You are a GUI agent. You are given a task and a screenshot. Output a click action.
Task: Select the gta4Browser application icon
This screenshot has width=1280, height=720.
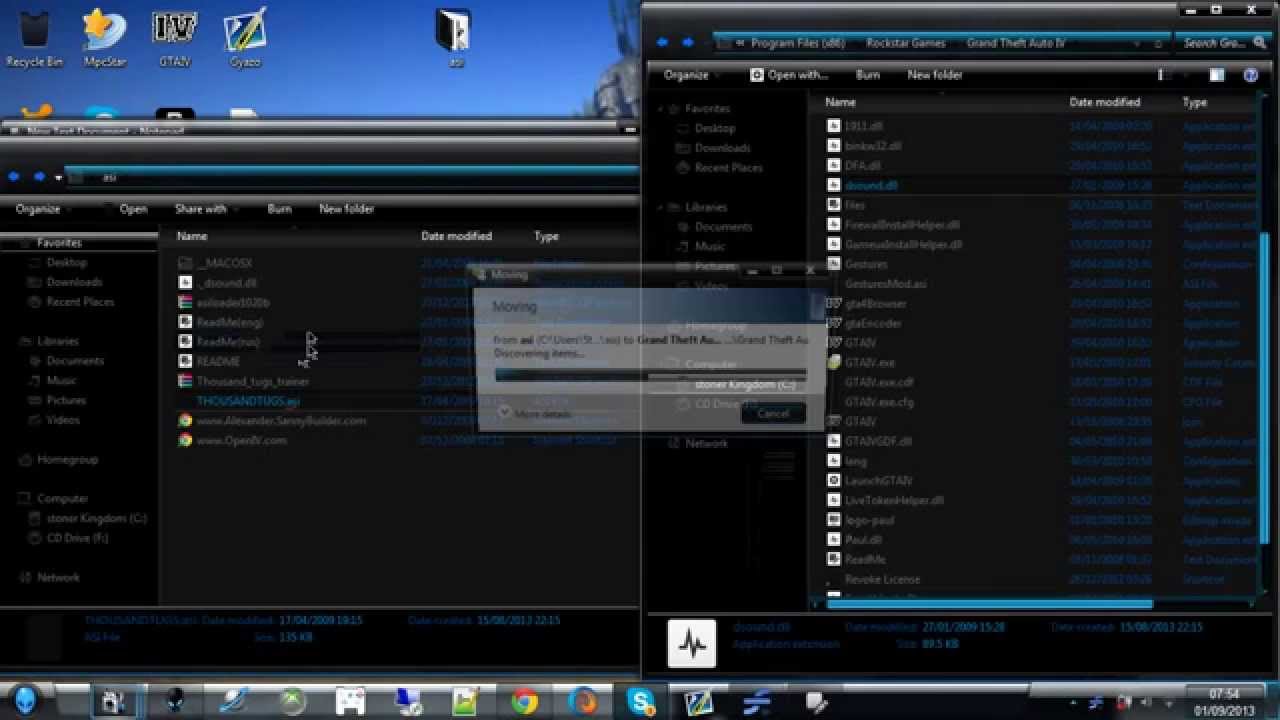[834, 303]
